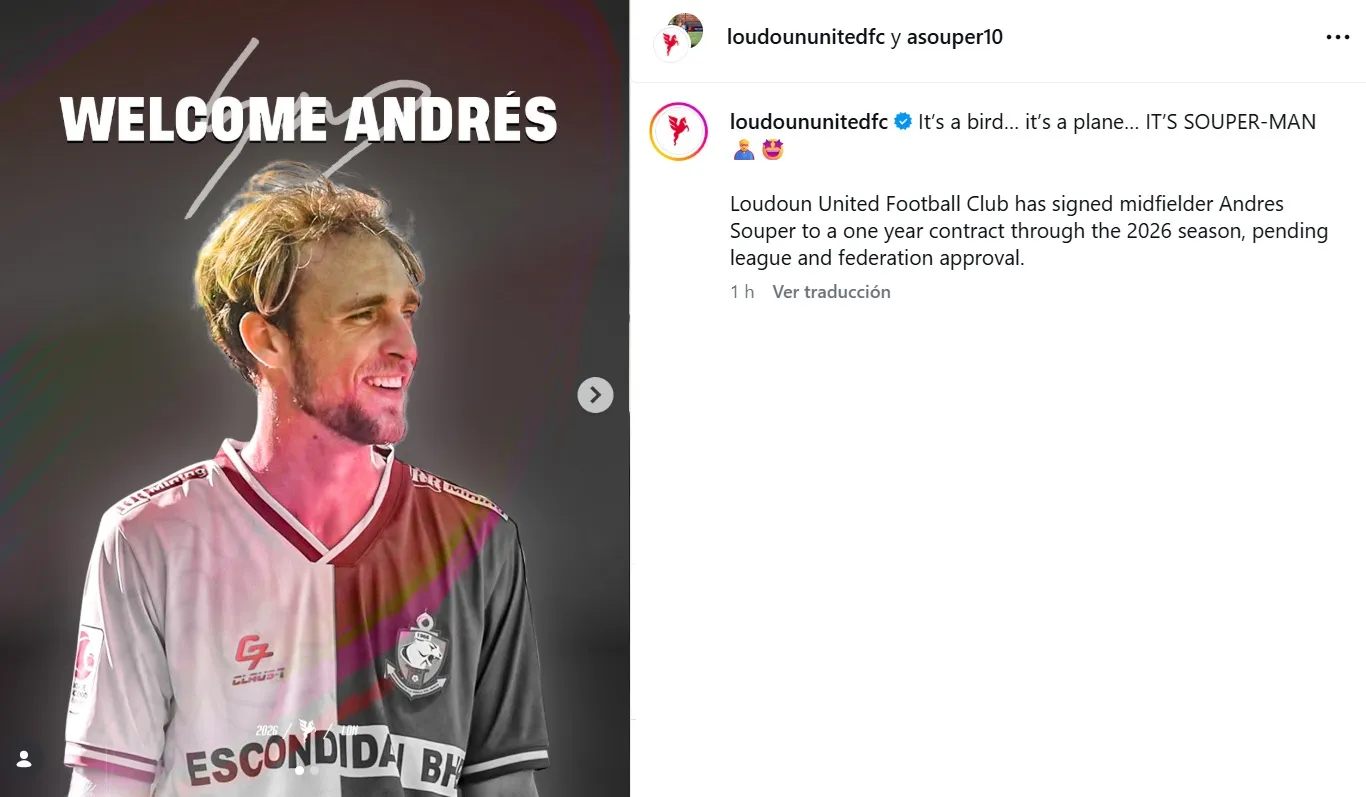1366x797 pixels.
Task: Open the three-dot more options menu
Action: tap(1337, 37)
